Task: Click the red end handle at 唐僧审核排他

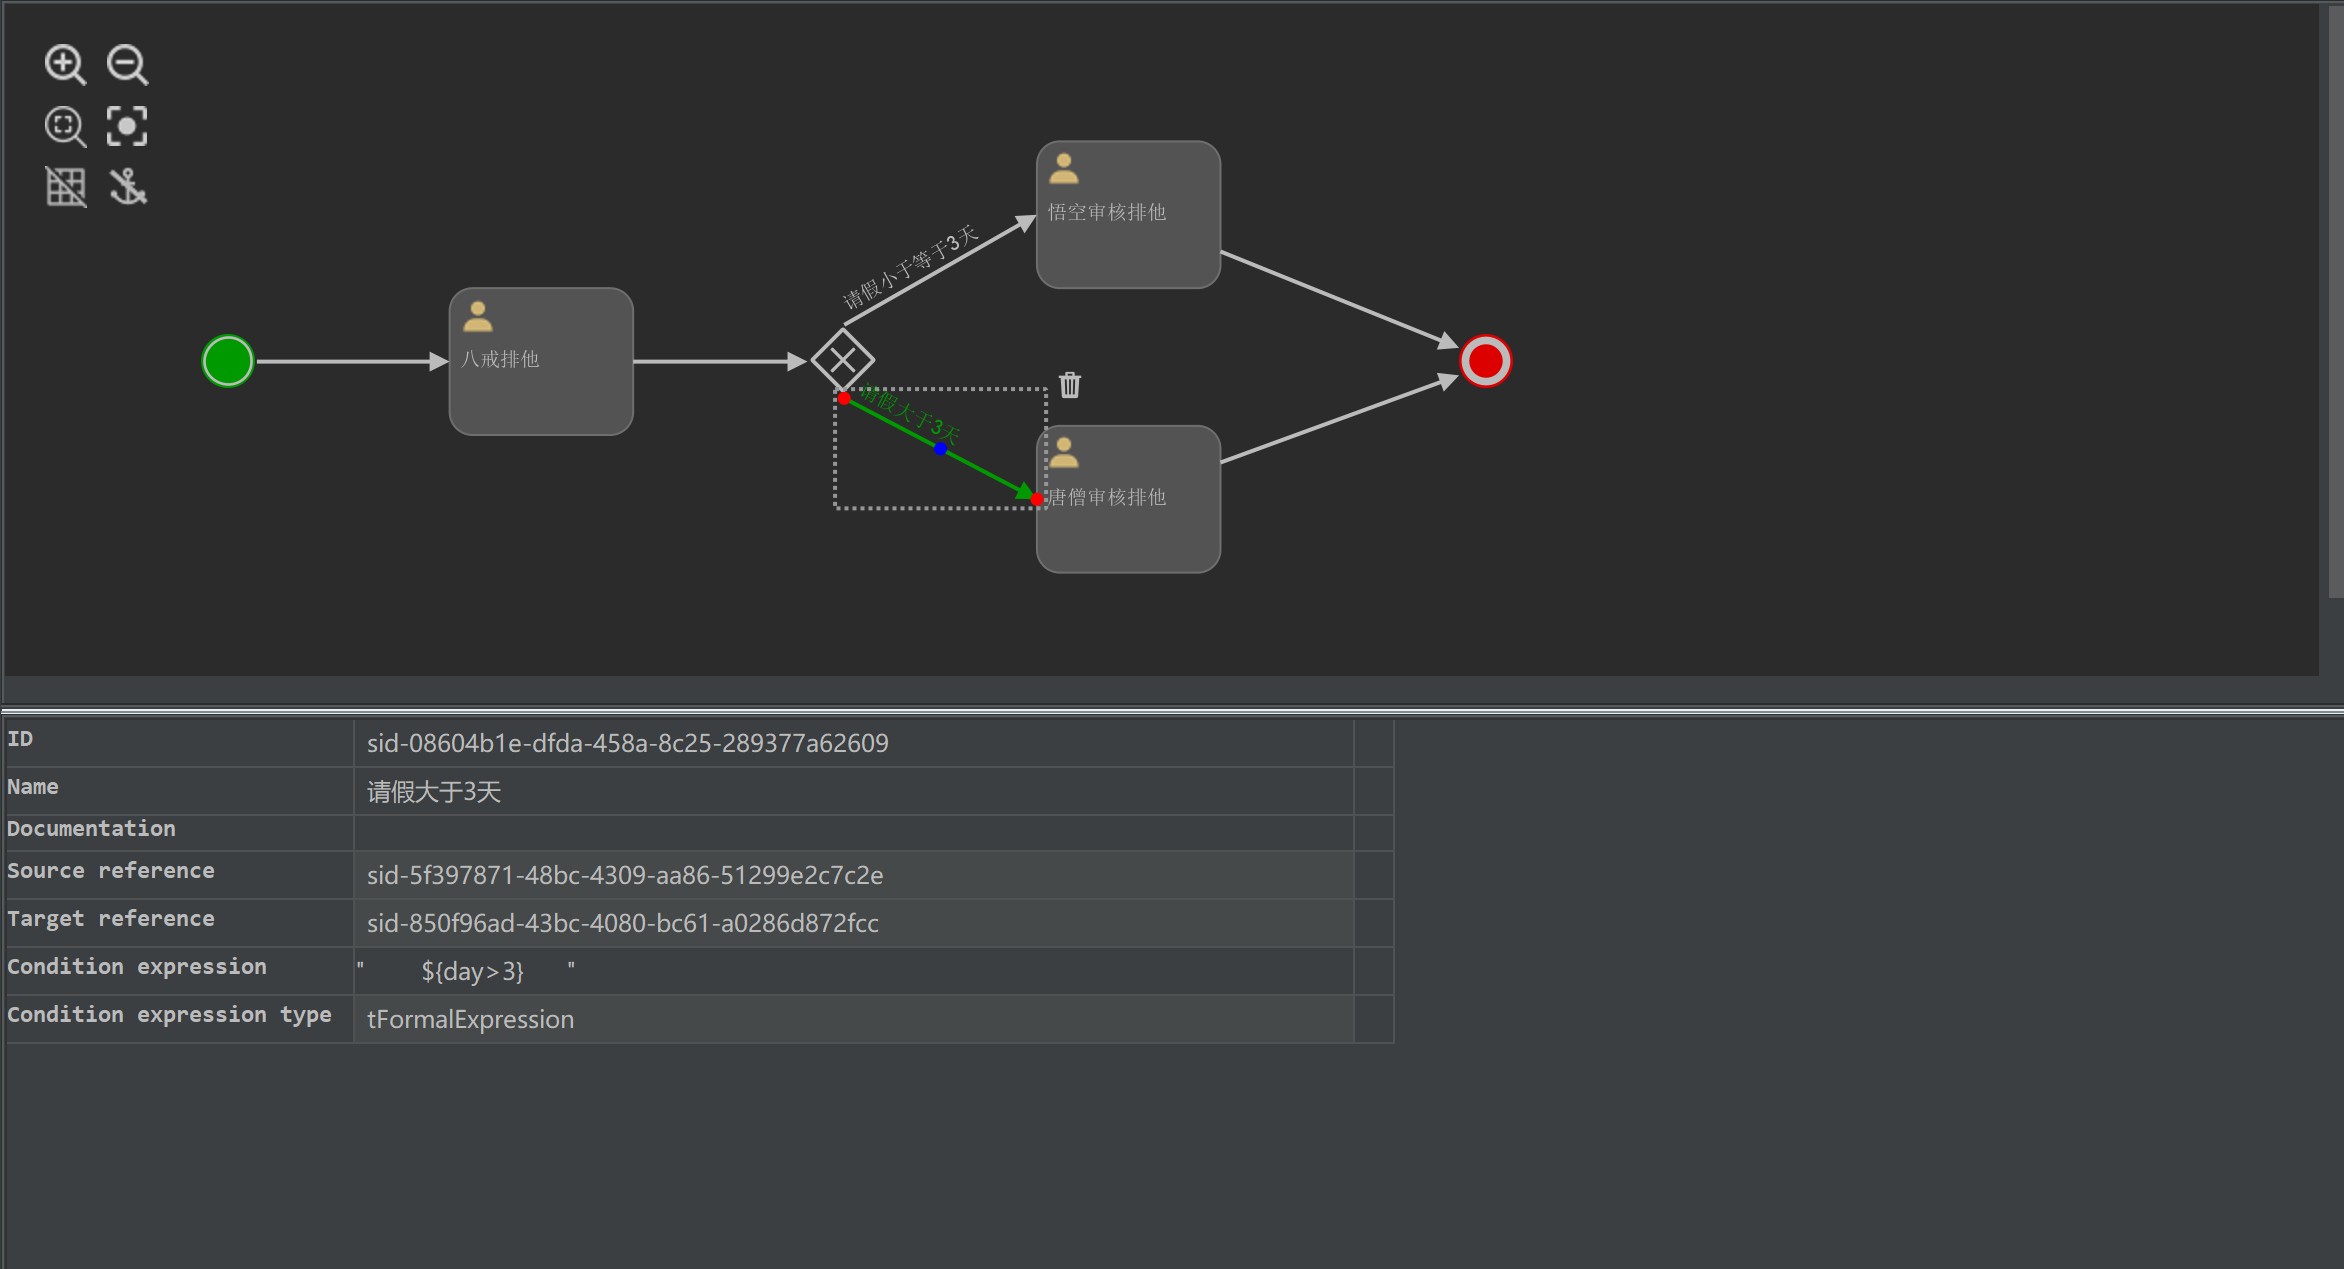Action: coord(1037,498)
